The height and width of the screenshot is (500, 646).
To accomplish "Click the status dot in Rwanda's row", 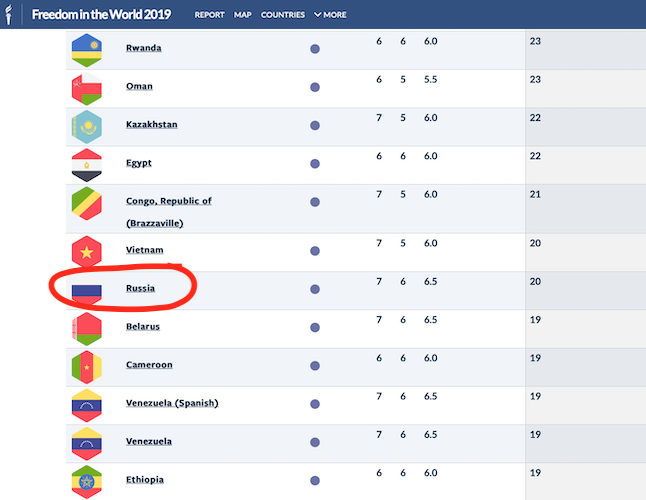I will coord(315,49).
